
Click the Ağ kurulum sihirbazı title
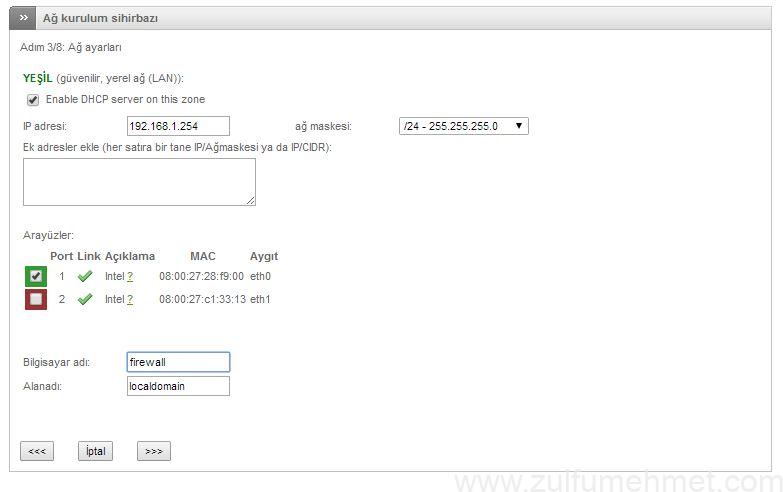pos(100,18)
